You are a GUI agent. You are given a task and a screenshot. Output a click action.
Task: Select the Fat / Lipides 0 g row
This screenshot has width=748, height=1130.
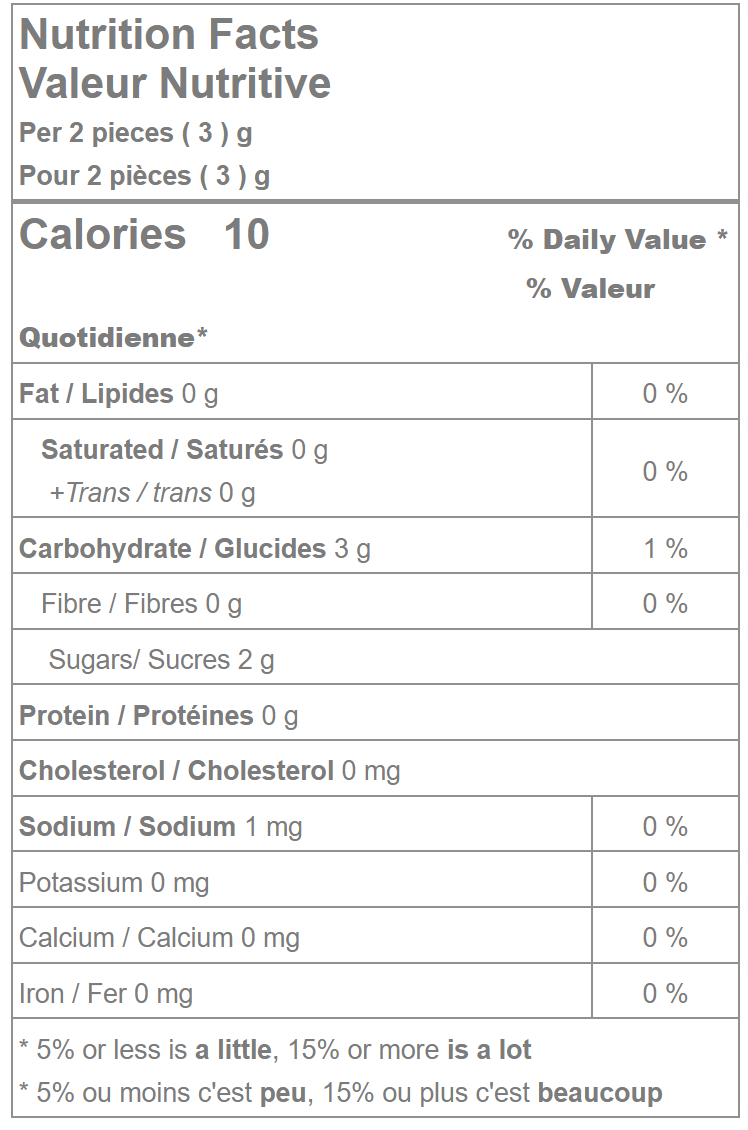coord(119,394)
